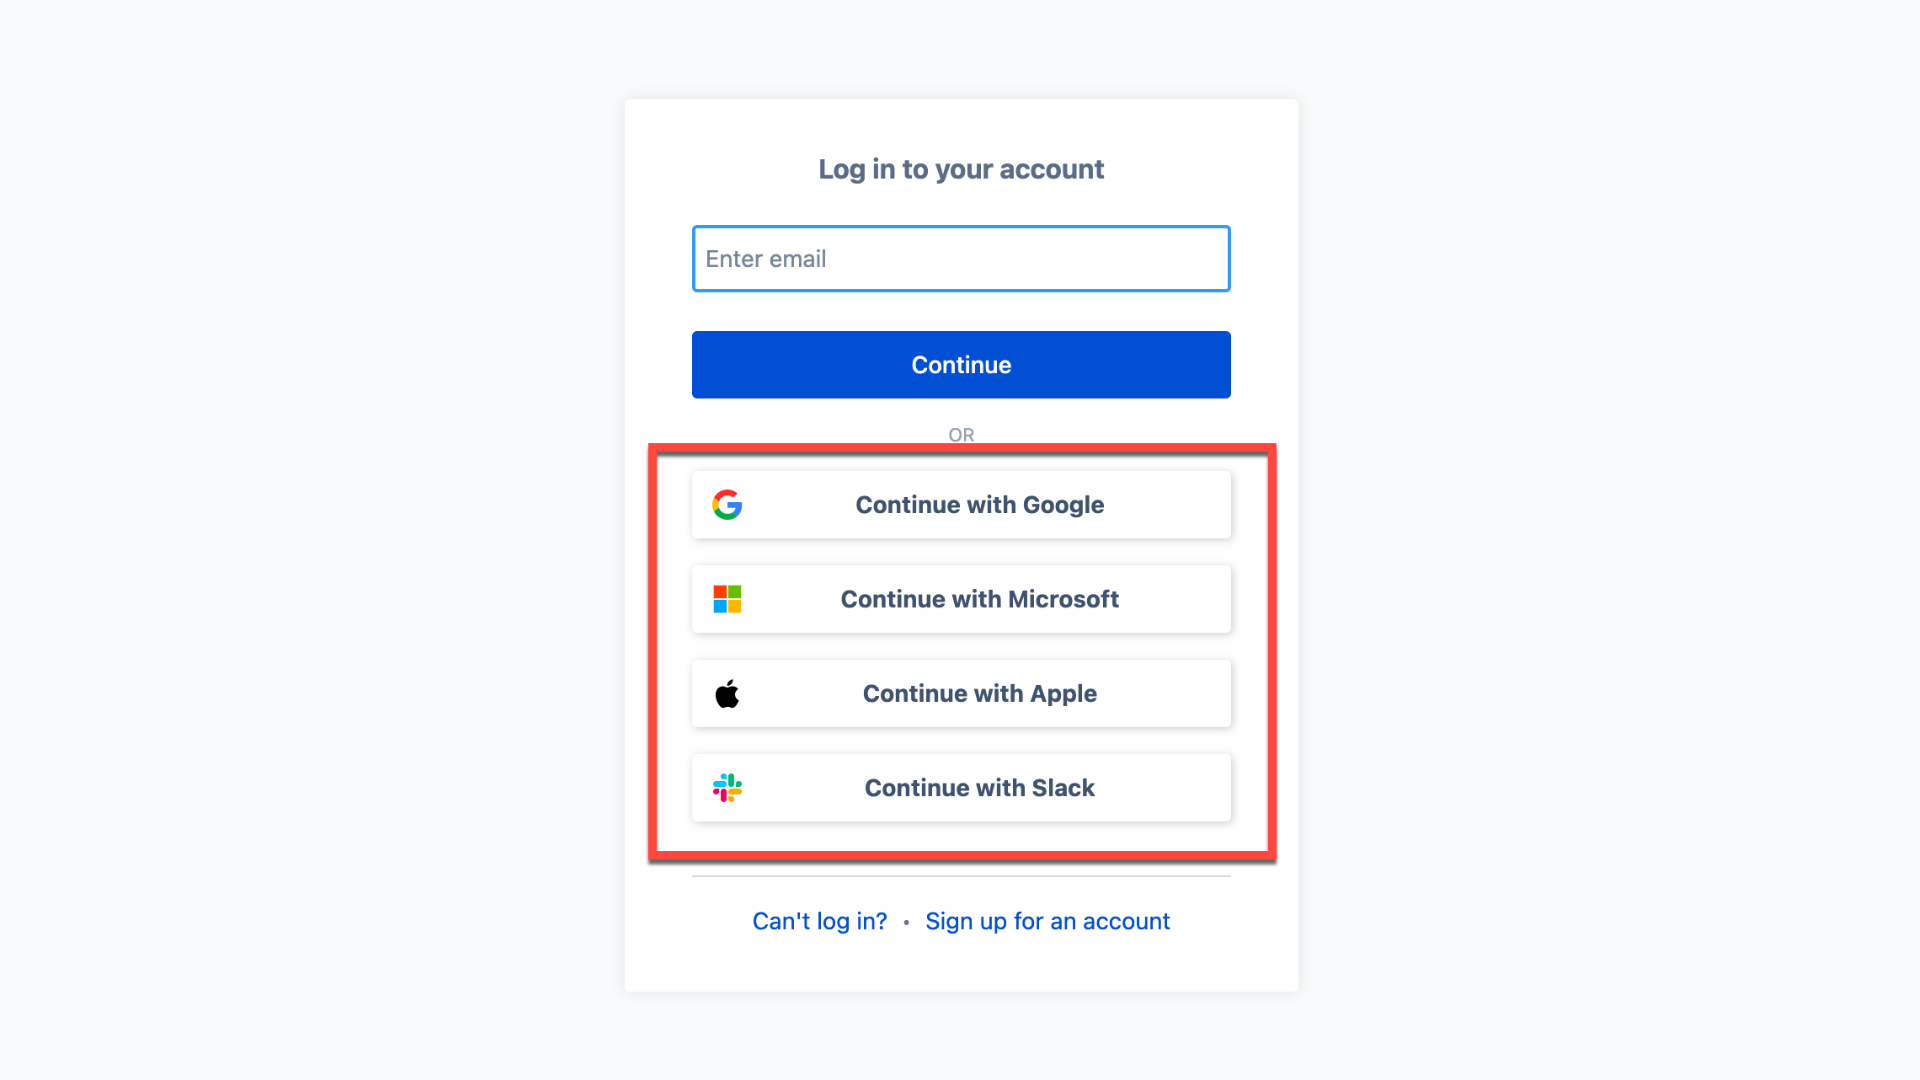Click the multicolor Slack hashtag icon
Image resolution: width=1920 pixels, height=1080 pixels.
click(728, 787)
